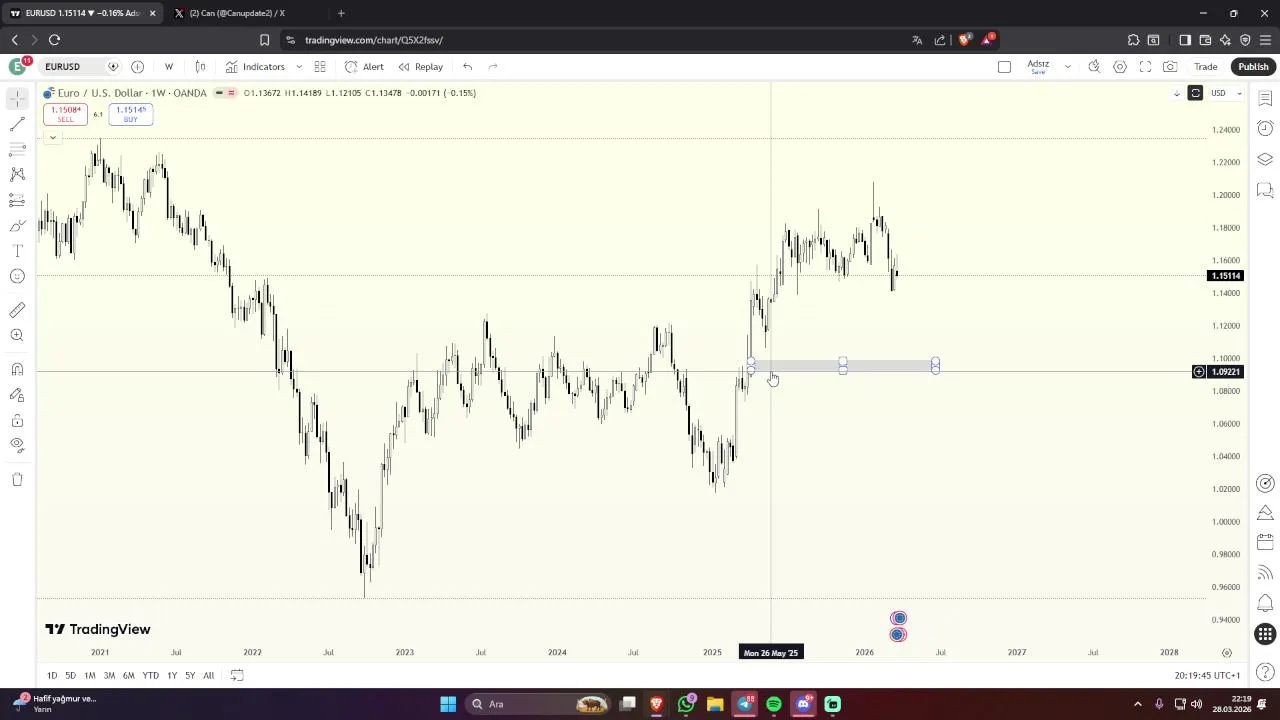This screenshot has width=1280, height=720.
Task: Select the 6M time range
Action: coord(128,675)
